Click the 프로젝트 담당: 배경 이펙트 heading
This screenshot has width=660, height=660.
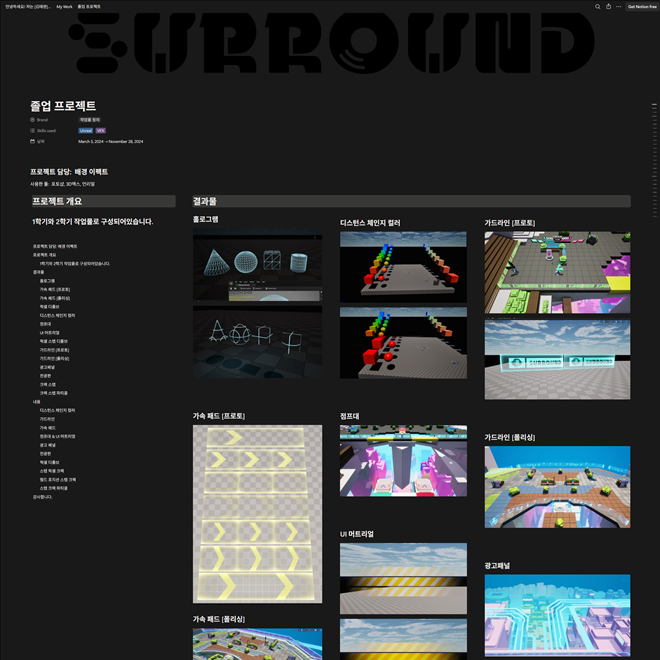tap(69, 172)
